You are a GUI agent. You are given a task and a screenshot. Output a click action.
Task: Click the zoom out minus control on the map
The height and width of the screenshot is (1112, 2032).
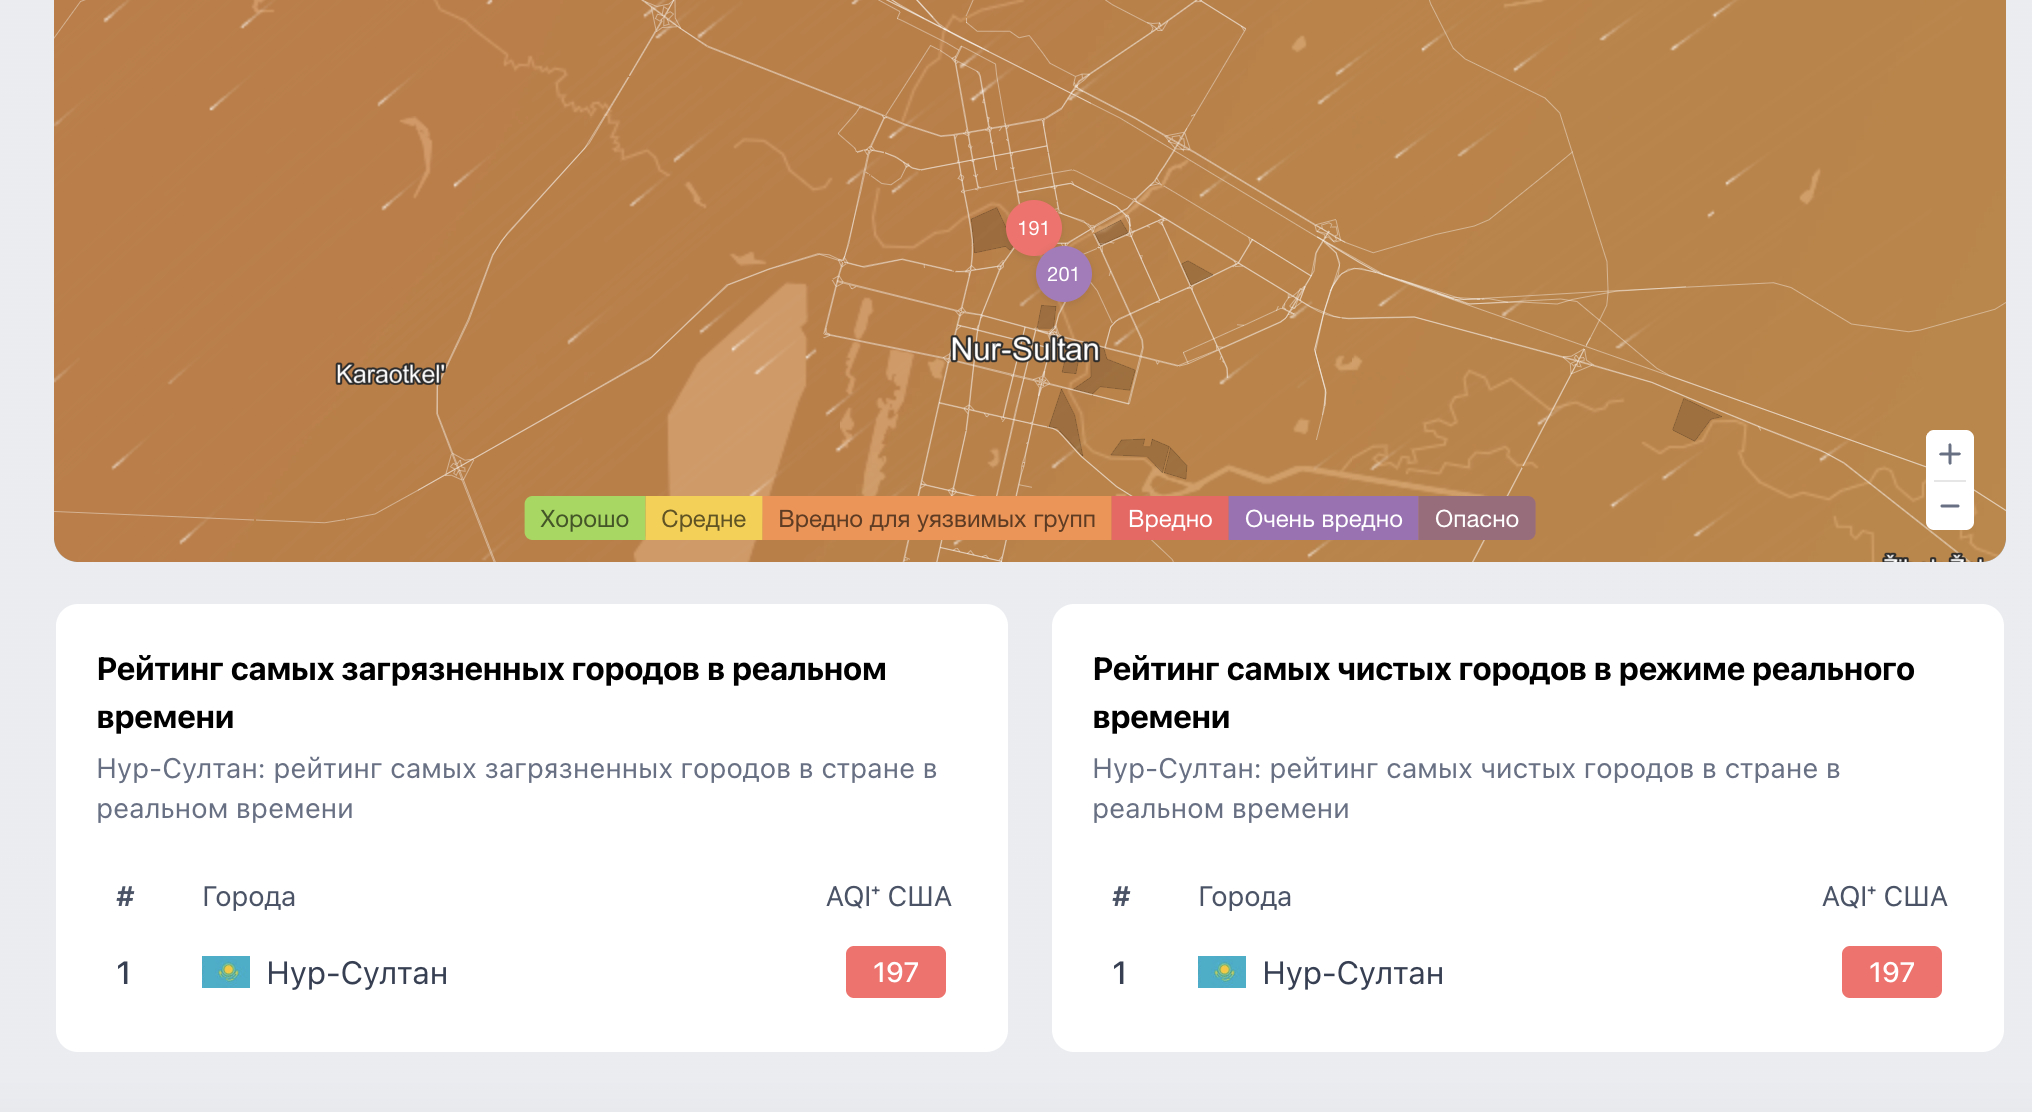click(x=1950, y=505)
